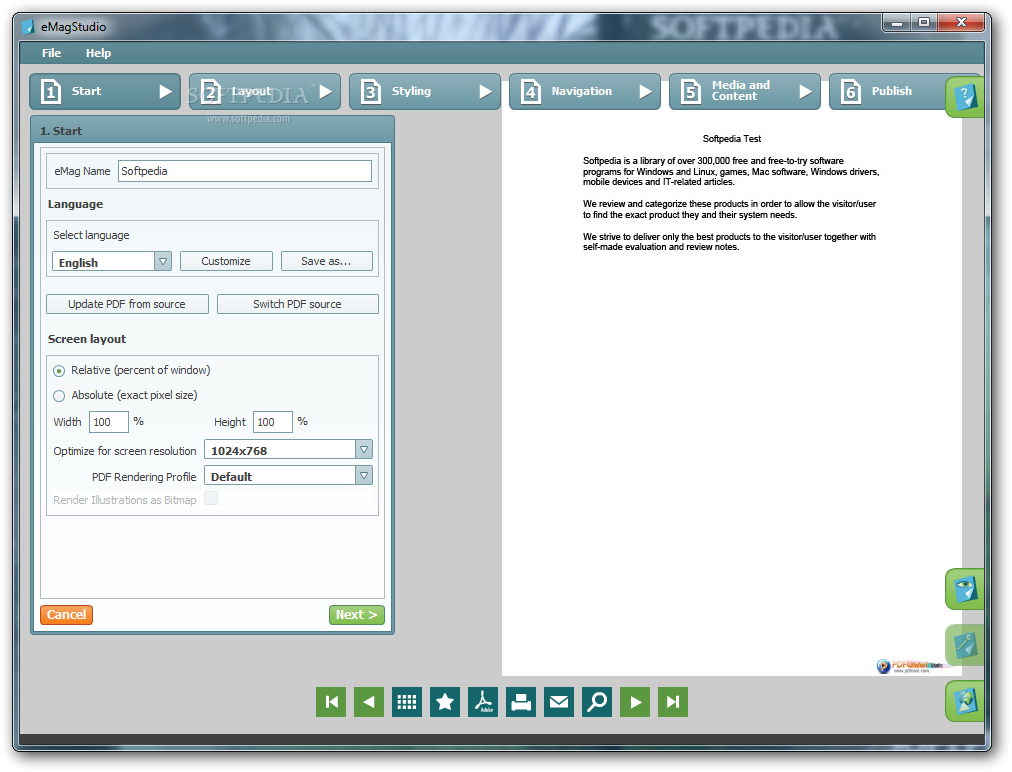Screen dimensions: 1012x772
Task: Switch to step 5 Media and Content tab
Action: [x=745, y=92]
